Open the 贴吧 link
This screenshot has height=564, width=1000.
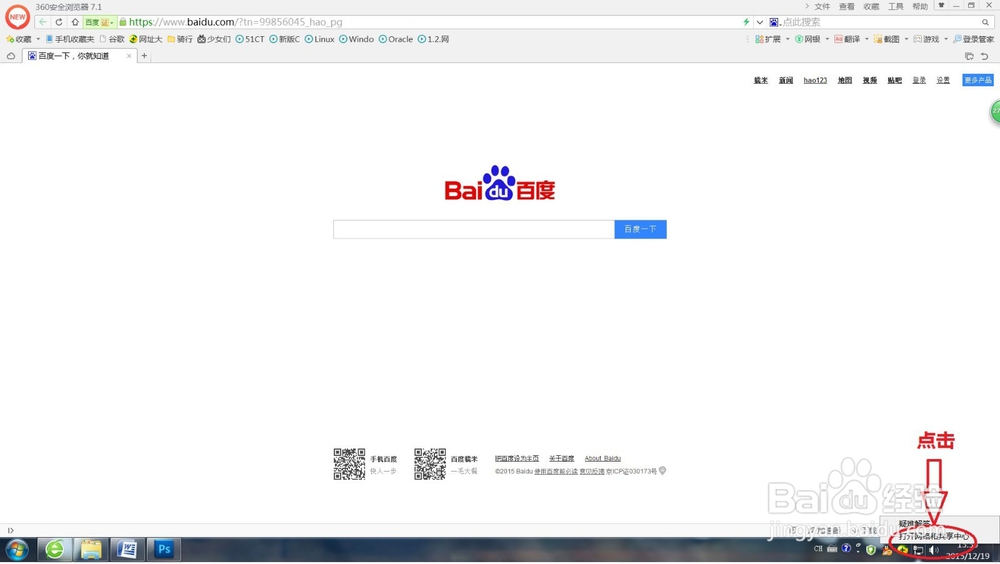[x=895, y=80]
